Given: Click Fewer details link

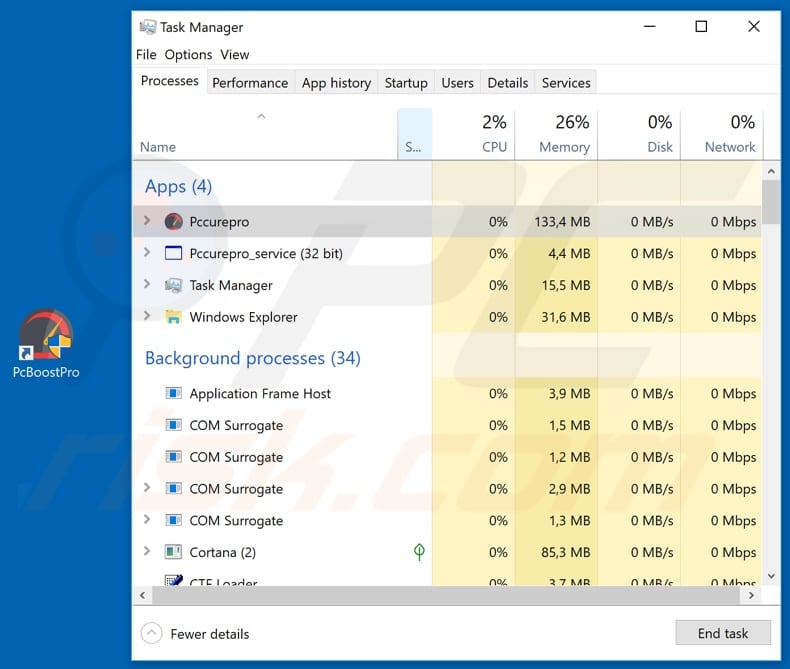Looking at the screenshot, I should click(210, 634).
